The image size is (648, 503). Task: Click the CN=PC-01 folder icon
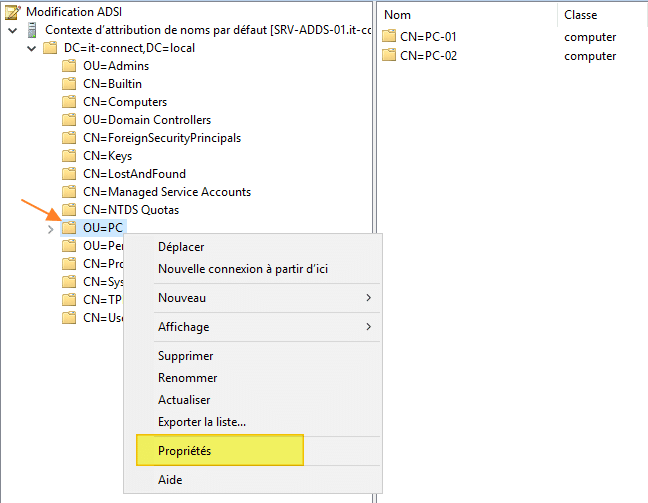click(390, 37)
